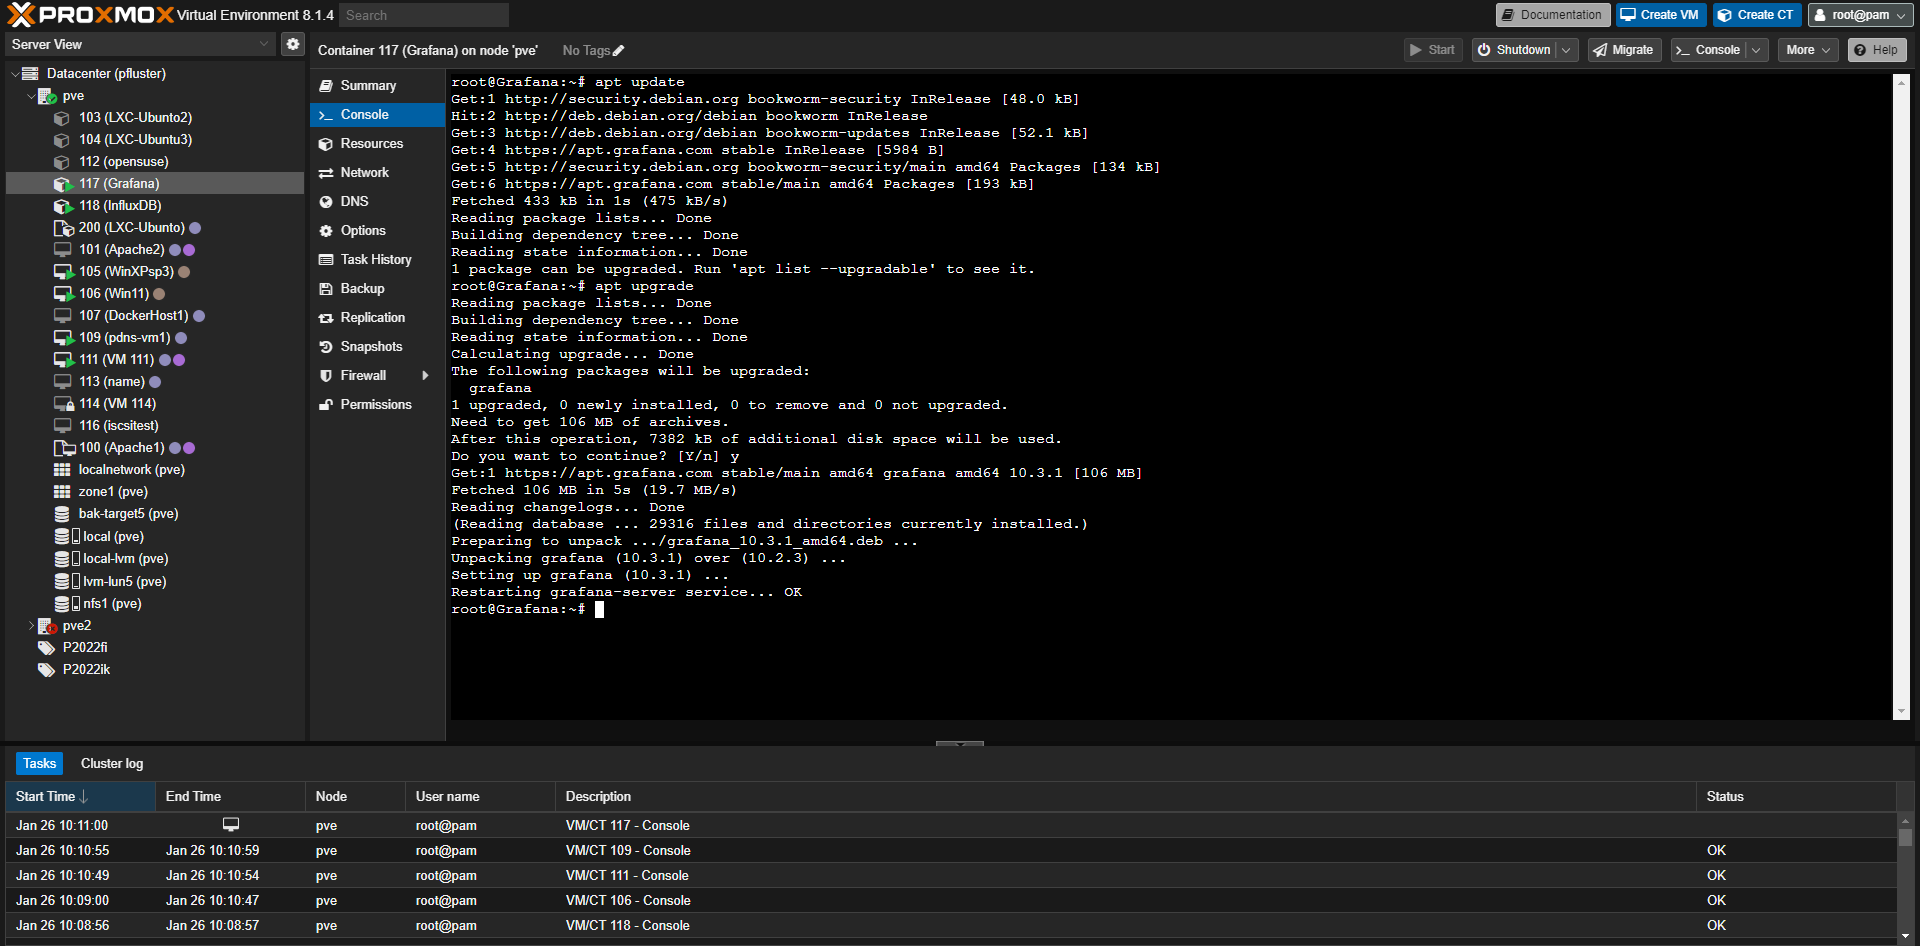
Task: Open Task History
Action: point(377,260)
